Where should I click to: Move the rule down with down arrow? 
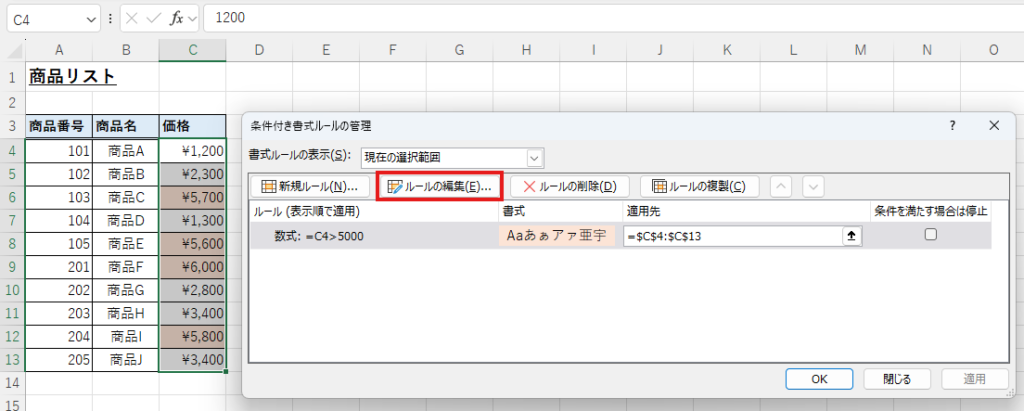click(x=813, y=186)
